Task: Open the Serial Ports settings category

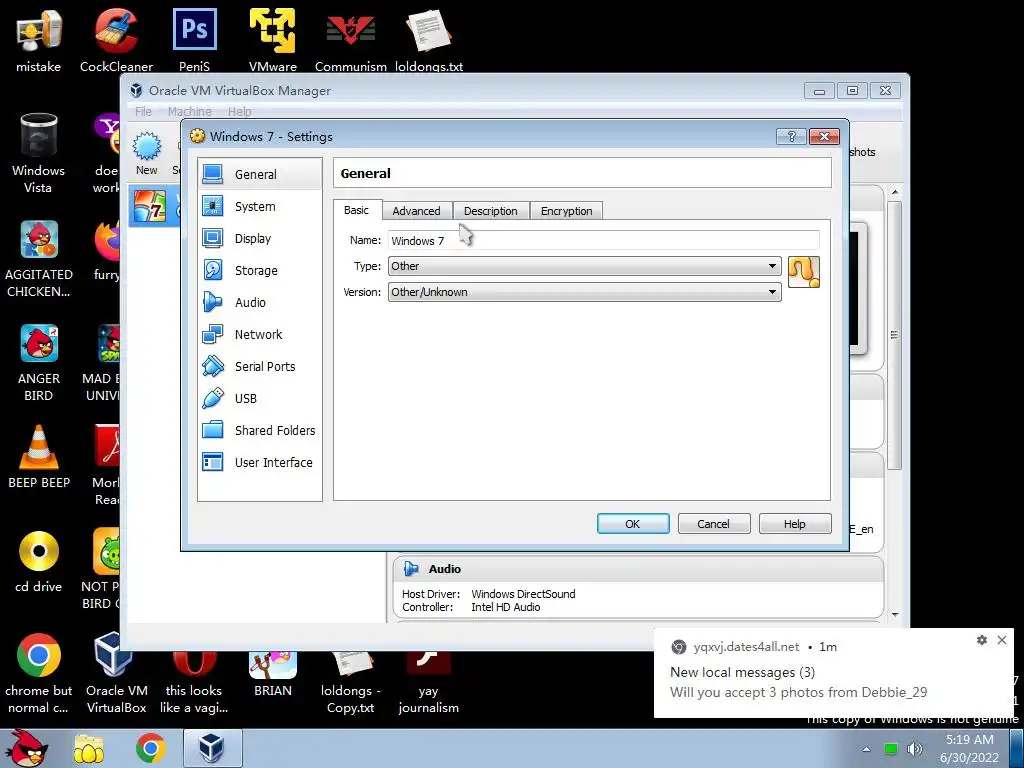Action: [259, 366]
